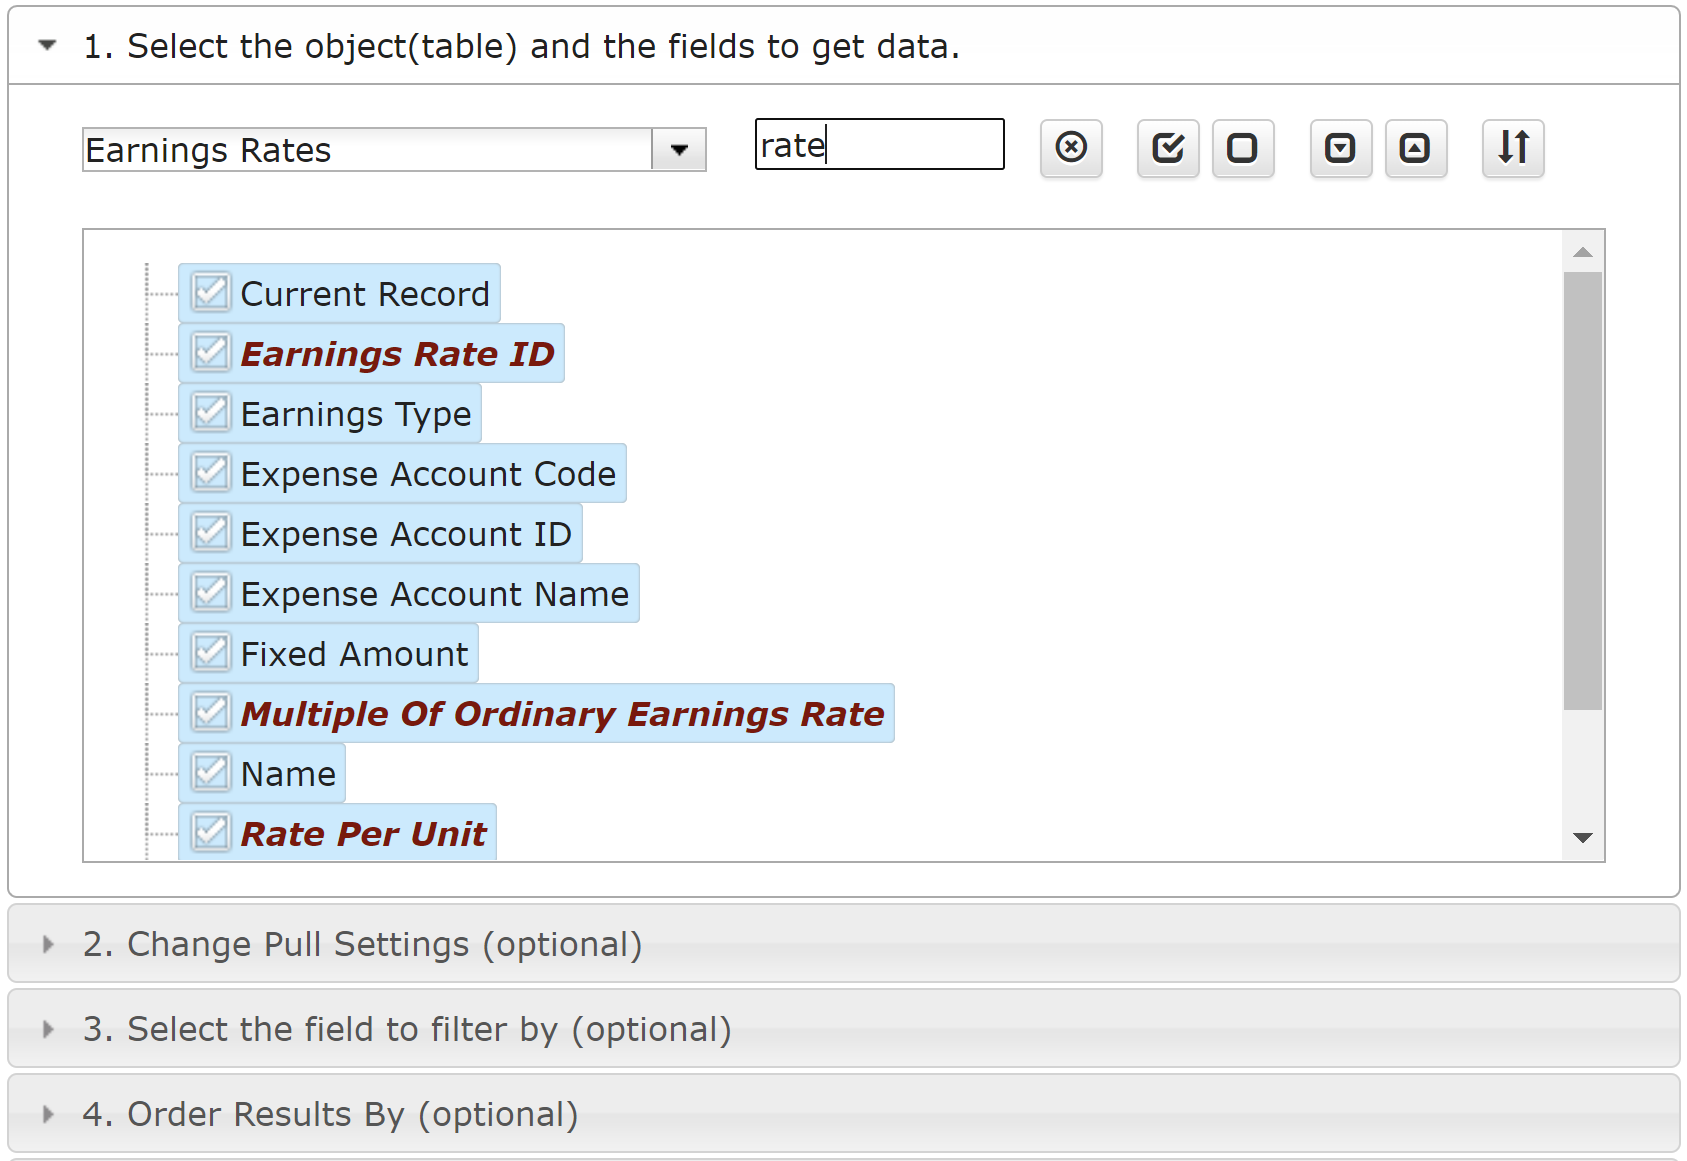Collapse section 1 Select the object and fields
1687x1161 pixels.
pos(844,46)
